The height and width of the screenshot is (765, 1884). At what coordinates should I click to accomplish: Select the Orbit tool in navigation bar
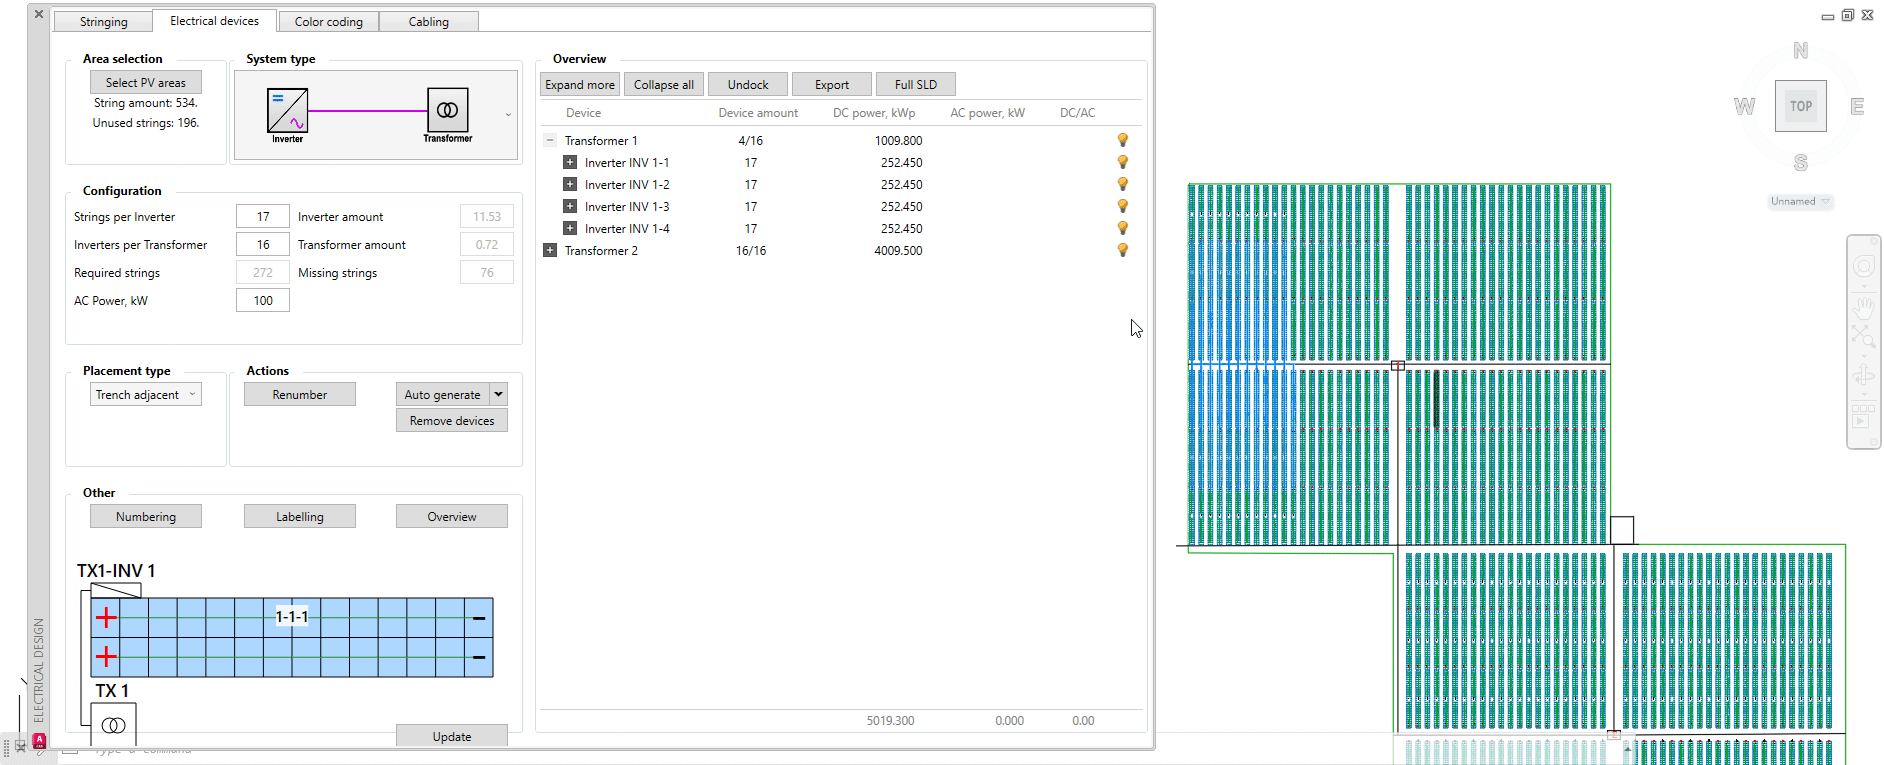(1863, 376)
